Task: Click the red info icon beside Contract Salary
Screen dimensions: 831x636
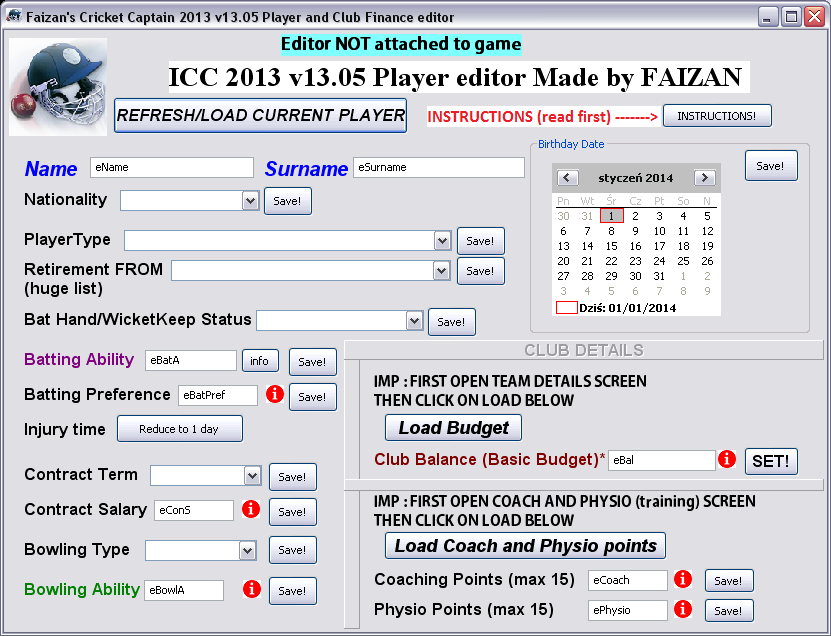Action: tap(251, 509)
